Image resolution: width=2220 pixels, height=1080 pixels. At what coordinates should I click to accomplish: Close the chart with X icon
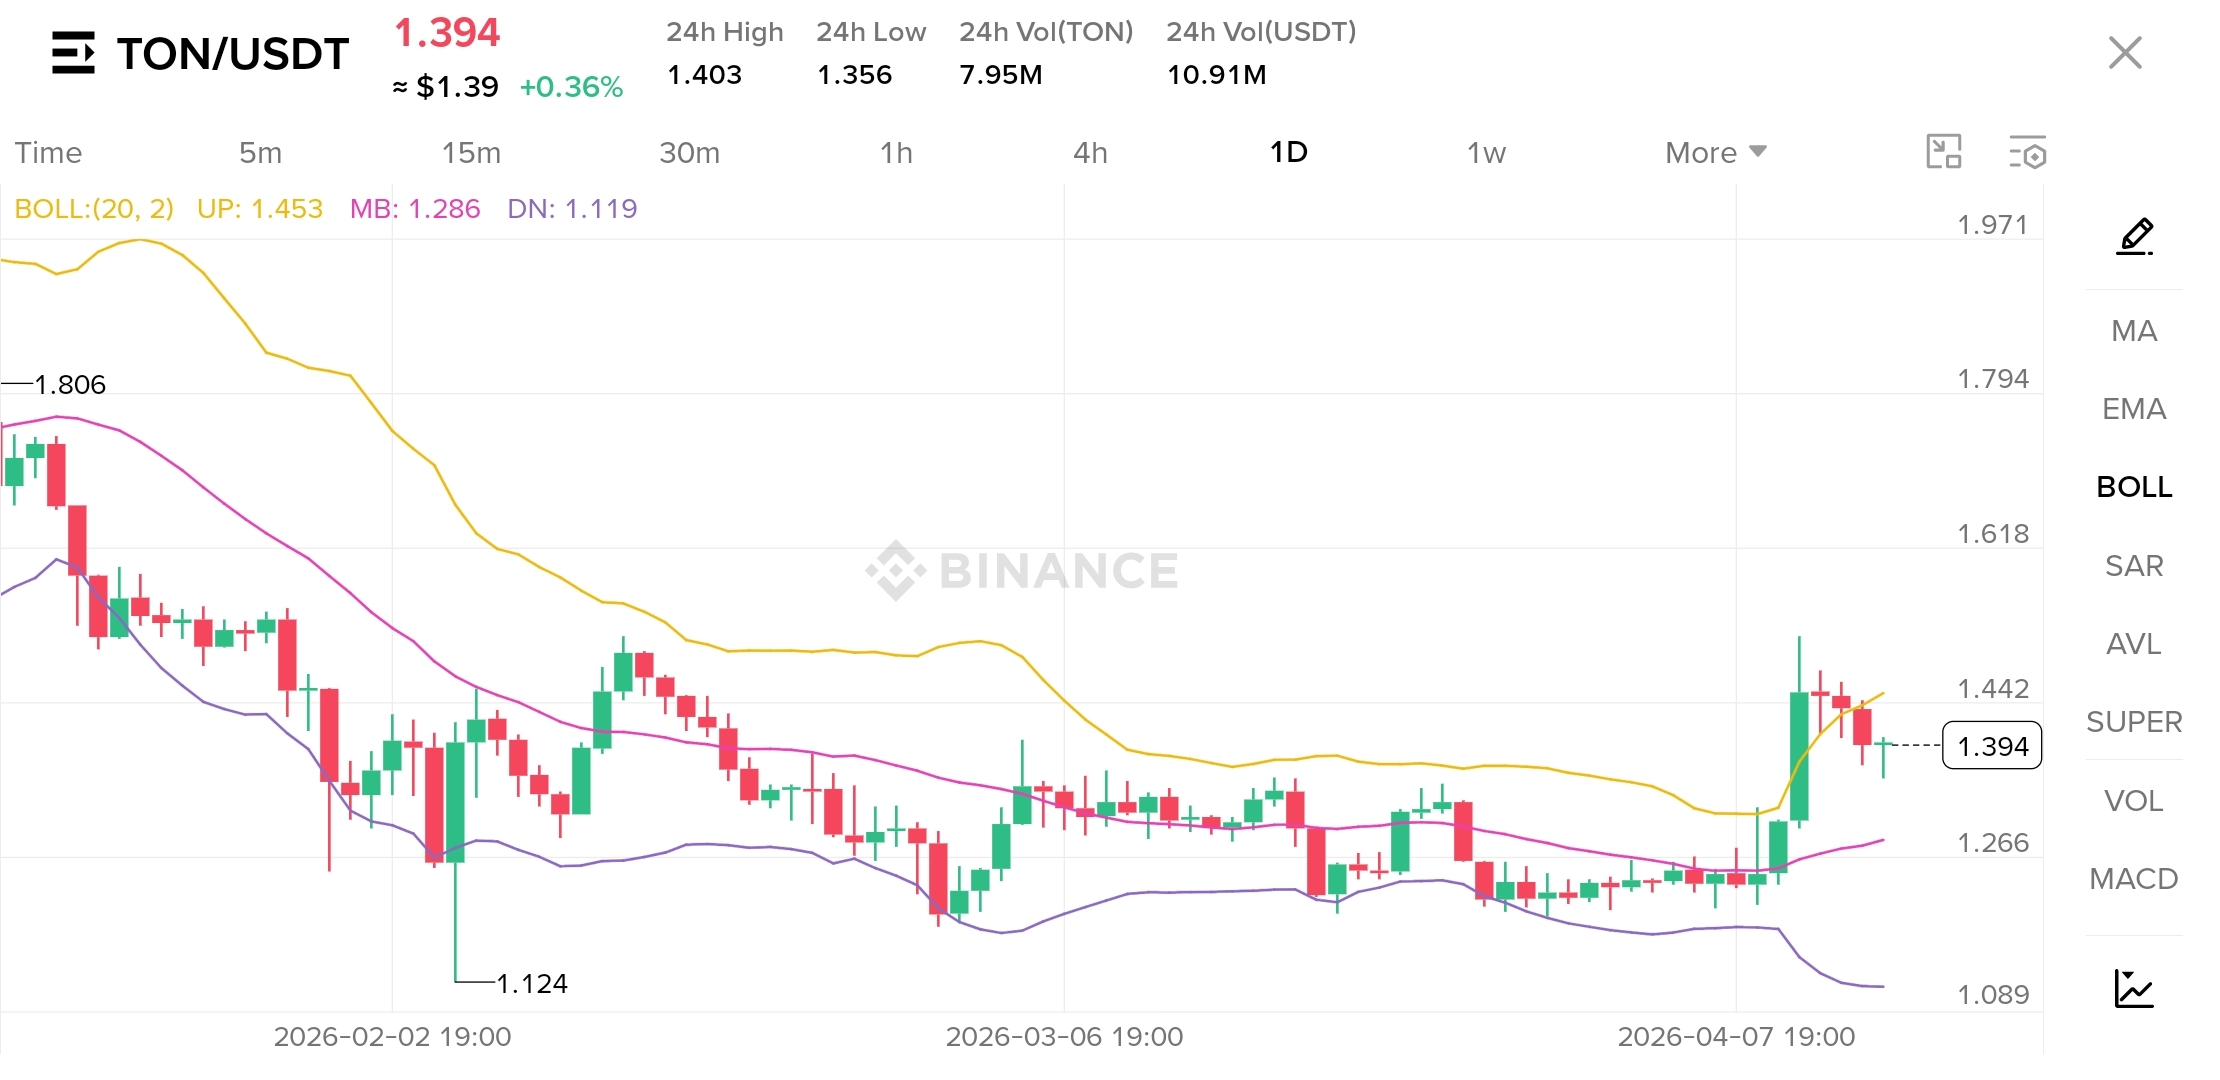coord(2124,53)
